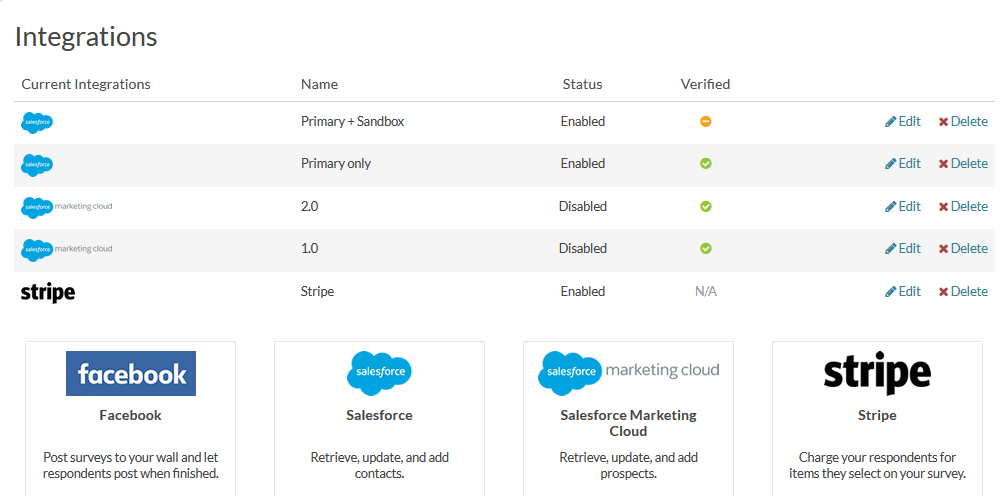
Task: Click the green verified icon for 2.0
Action: (x=705, y=207)
